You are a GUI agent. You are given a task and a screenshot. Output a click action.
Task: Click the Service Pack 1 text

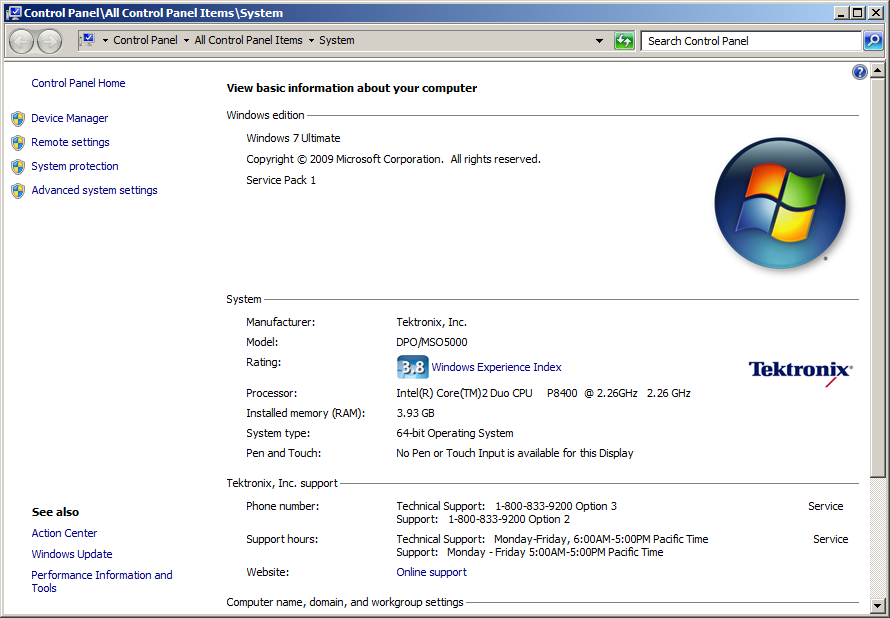tap(281, 180)
